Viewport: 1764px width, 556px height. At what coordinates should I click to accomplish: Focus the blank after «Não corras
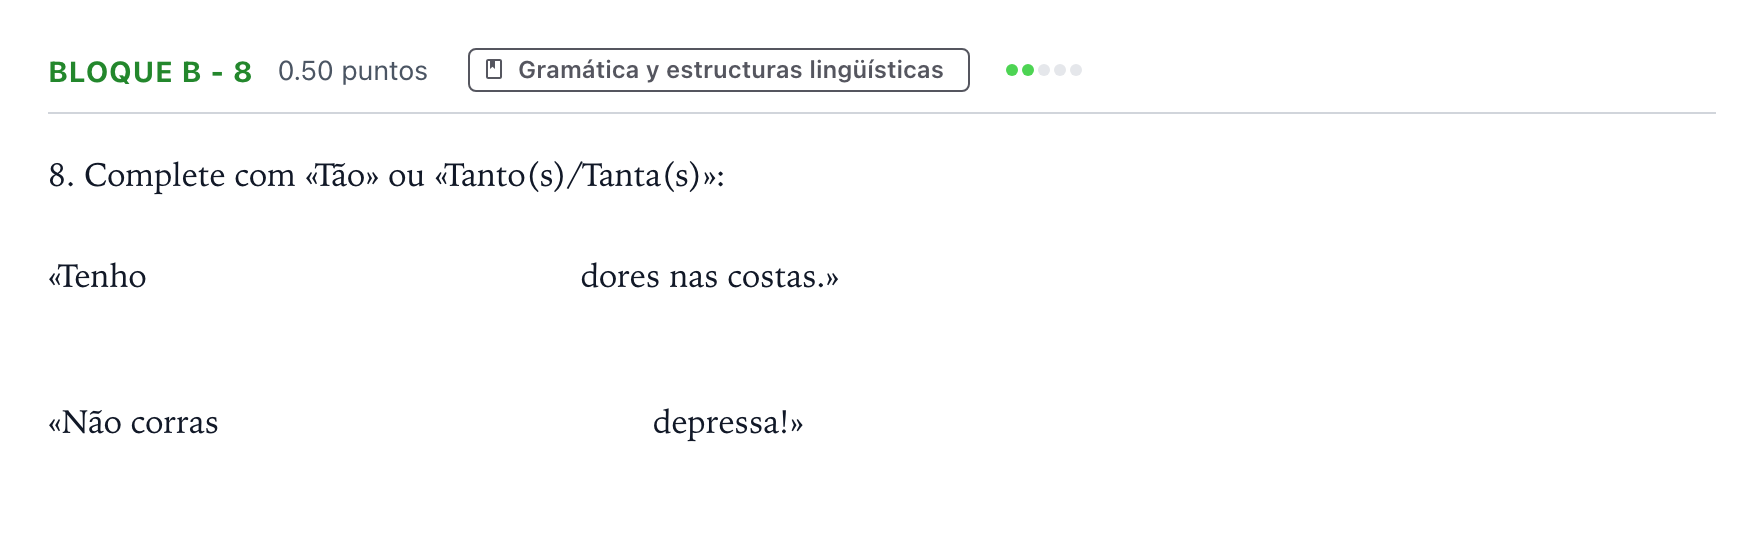click(435, 422)
